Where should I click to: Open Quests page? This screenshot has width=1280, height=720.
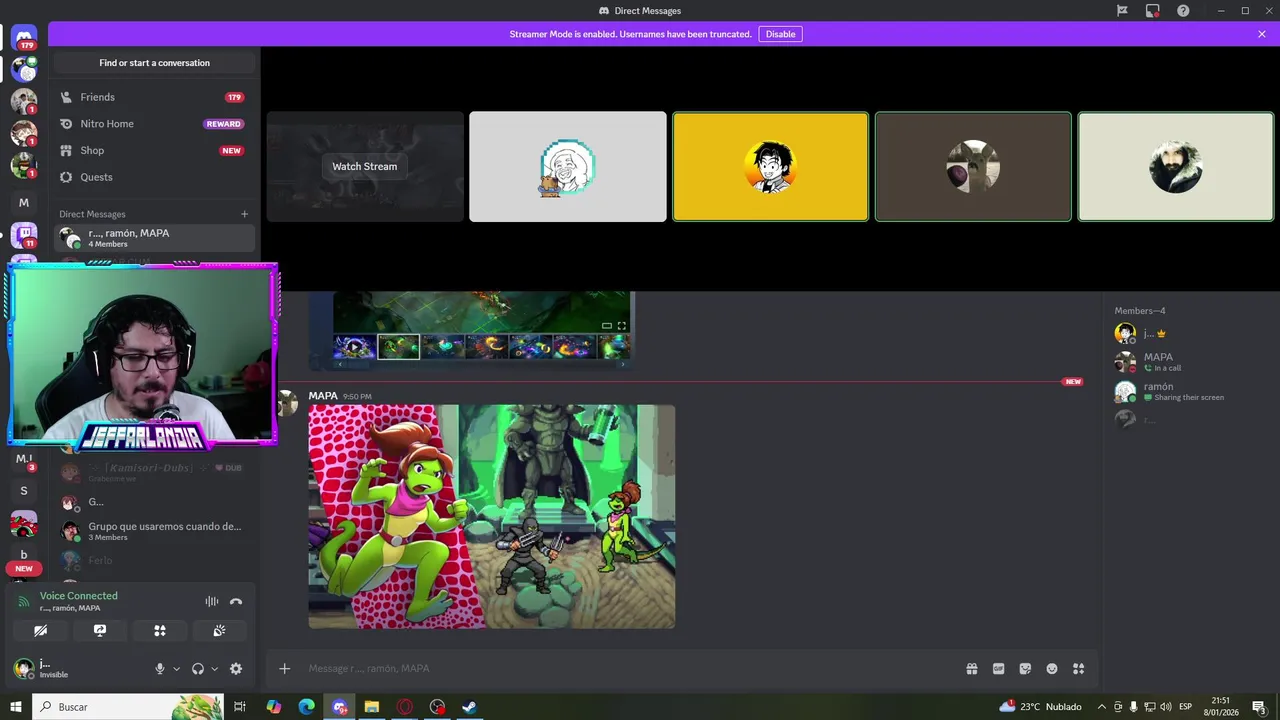pyautogui.click(x=154, y=177)
